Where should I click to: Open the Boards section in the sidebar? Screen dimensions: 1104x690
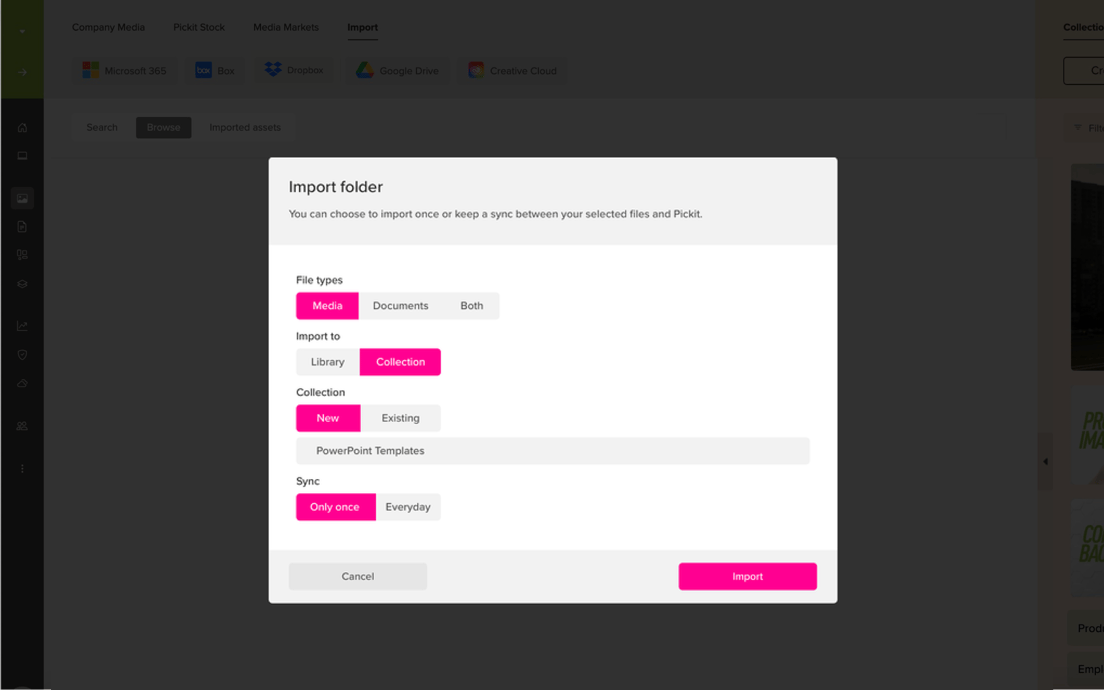click(x=22, y=255)
